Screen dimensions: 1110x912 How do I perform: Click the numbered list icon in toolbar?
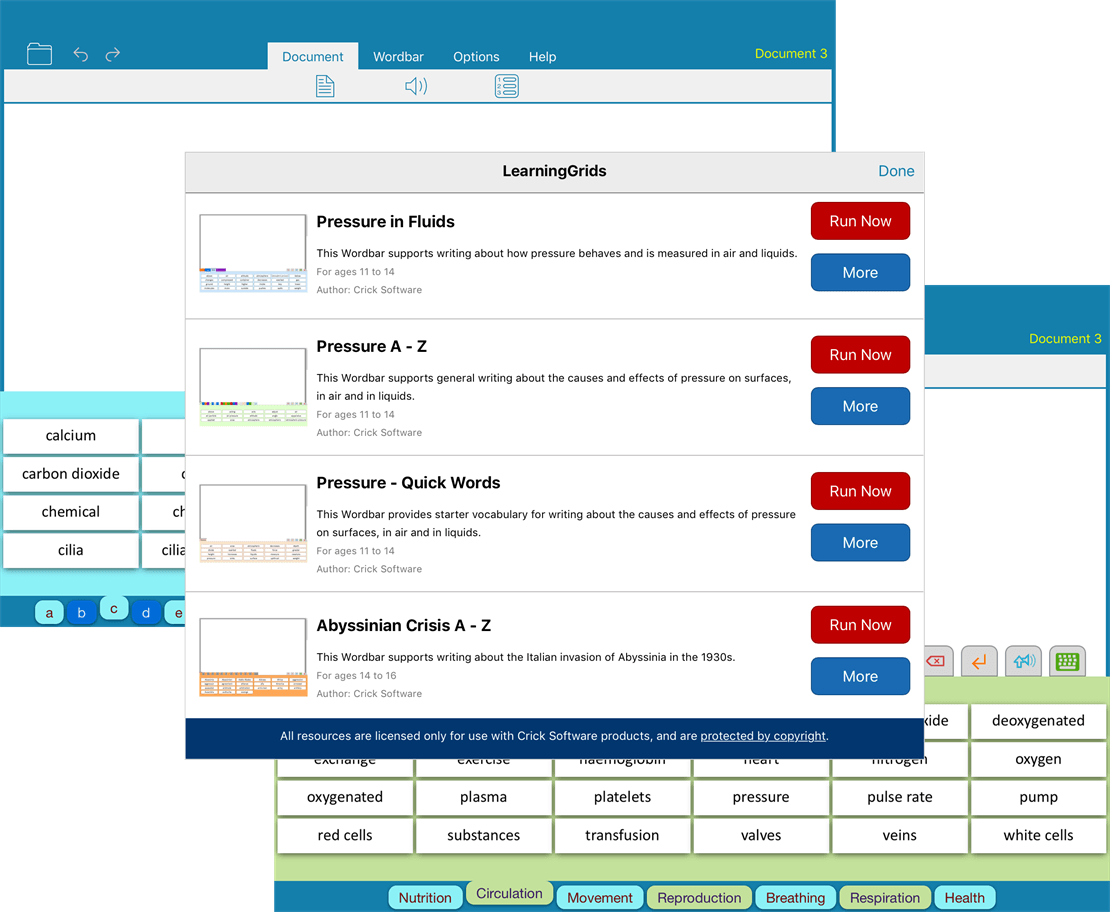(506, 87)
